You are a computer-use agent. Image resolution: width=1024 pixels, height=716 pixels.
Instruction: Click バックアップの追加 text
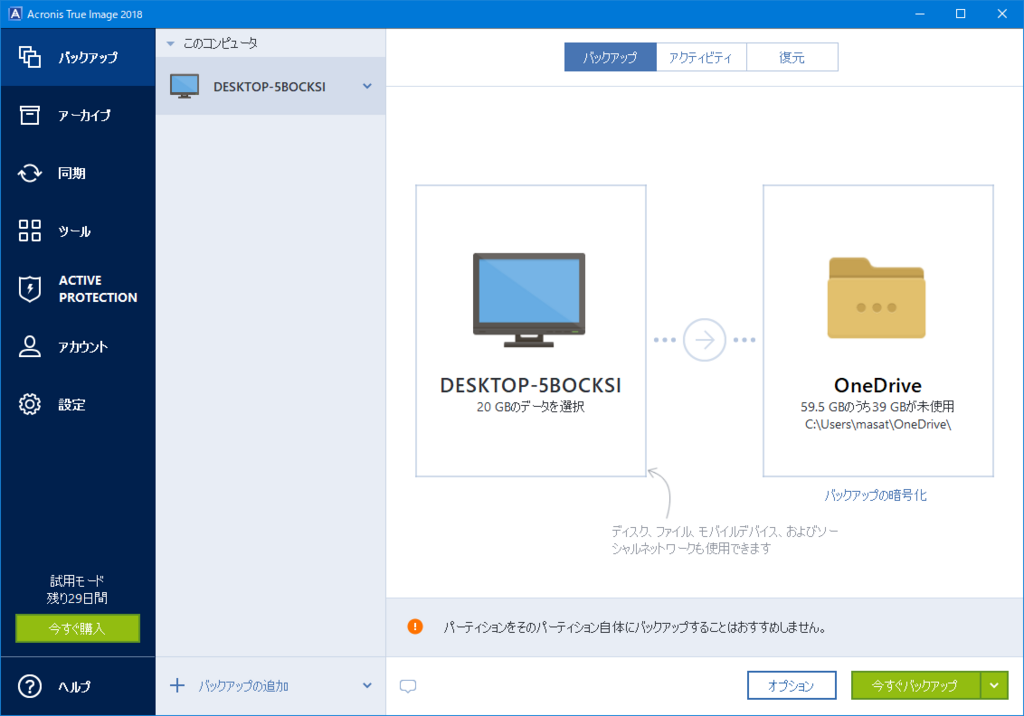(244, 686)
